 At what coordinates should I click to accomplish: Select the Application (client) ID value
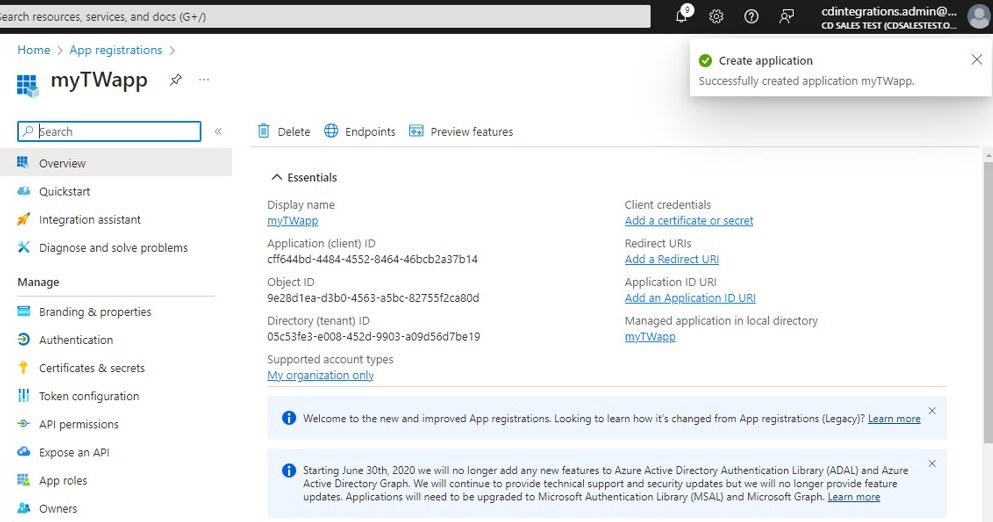pyautogui.click(x=372, y=259)
